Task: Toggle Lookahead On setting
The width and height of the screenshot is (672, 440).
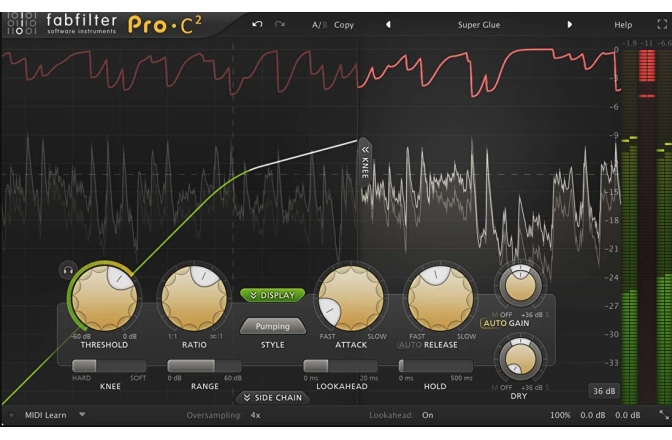Action: pyautogui.click(x=427, y=415)
